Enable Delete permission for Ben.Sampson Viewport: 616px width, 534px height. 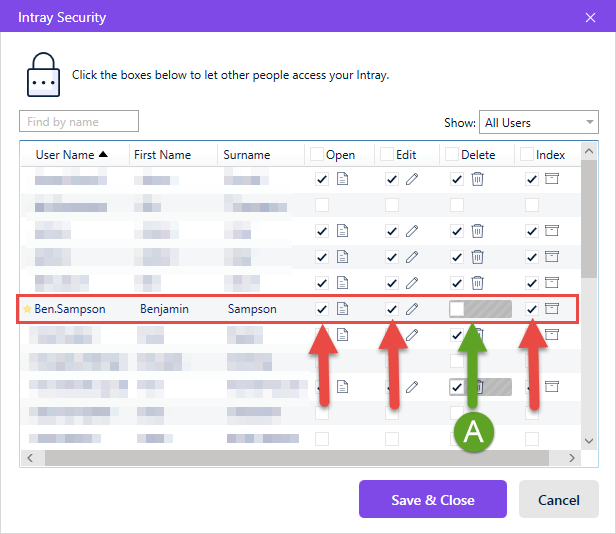pyautogui.click(x=457, y=309)
